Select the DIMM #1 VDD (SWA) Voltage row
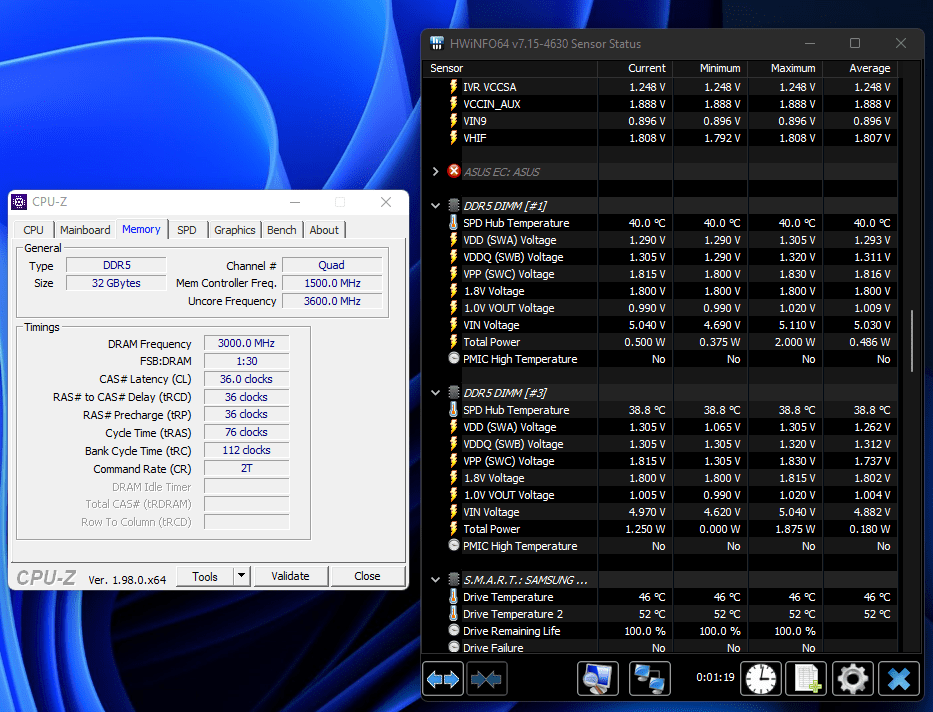Viewport: 933px width, 712px height. (x=660, y=240)
